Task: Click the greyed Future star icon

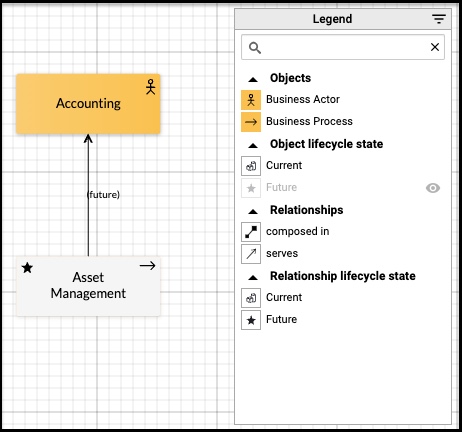Action: click(251, 188)
